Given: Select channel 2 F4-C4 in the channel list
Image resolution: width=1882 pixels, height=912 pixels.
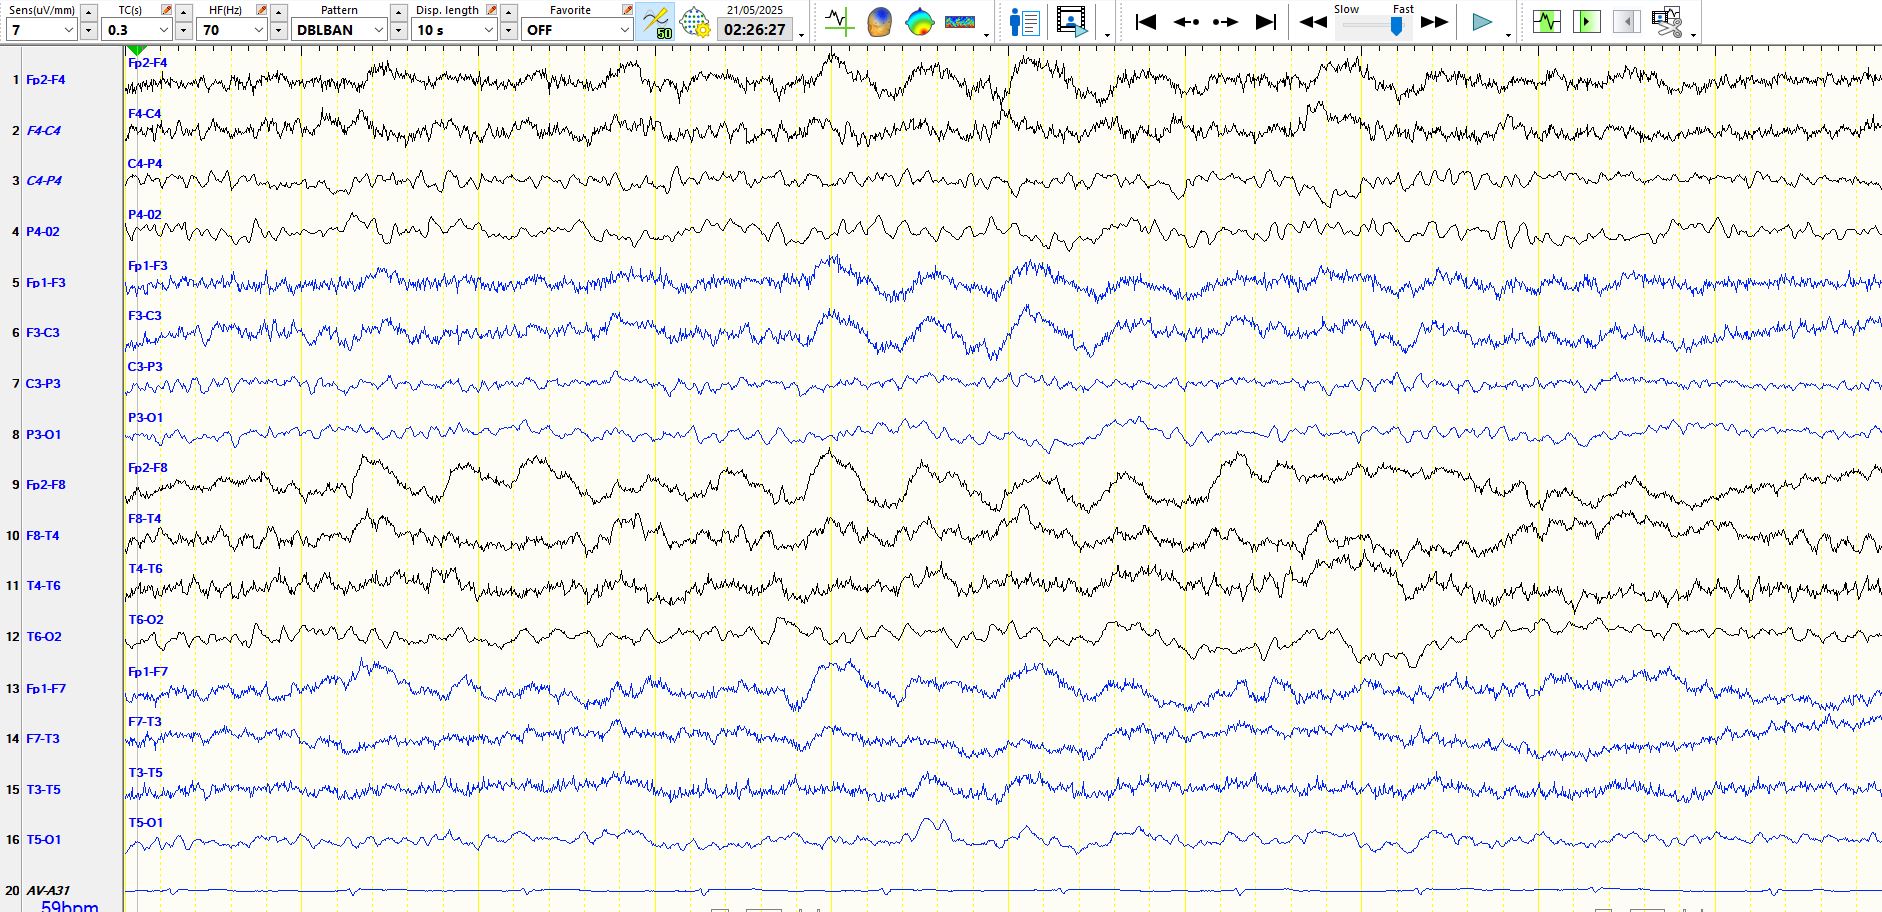Looking at the screenshot, I should [x=43, y=130].
